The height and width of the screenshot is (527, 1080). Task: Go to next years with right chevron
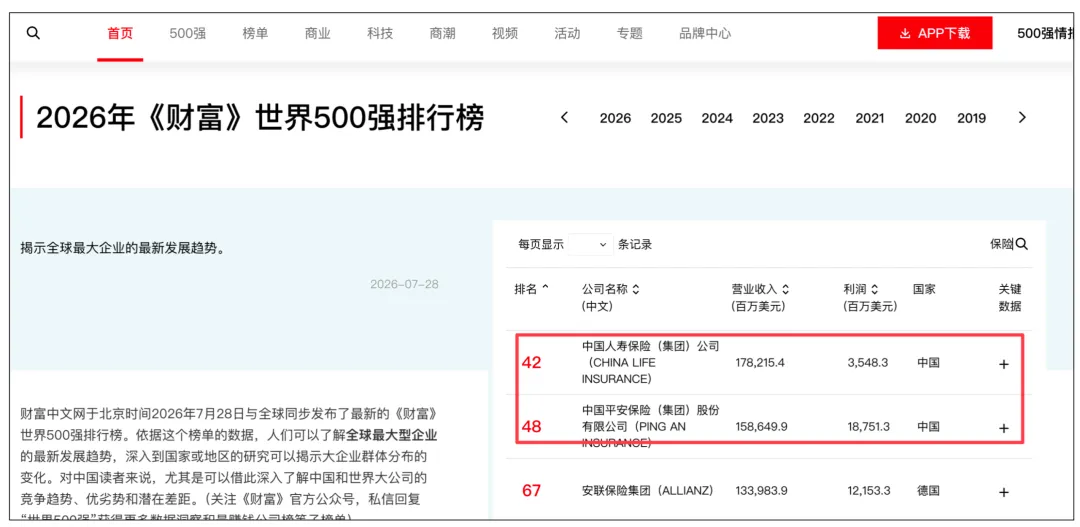1022,117
